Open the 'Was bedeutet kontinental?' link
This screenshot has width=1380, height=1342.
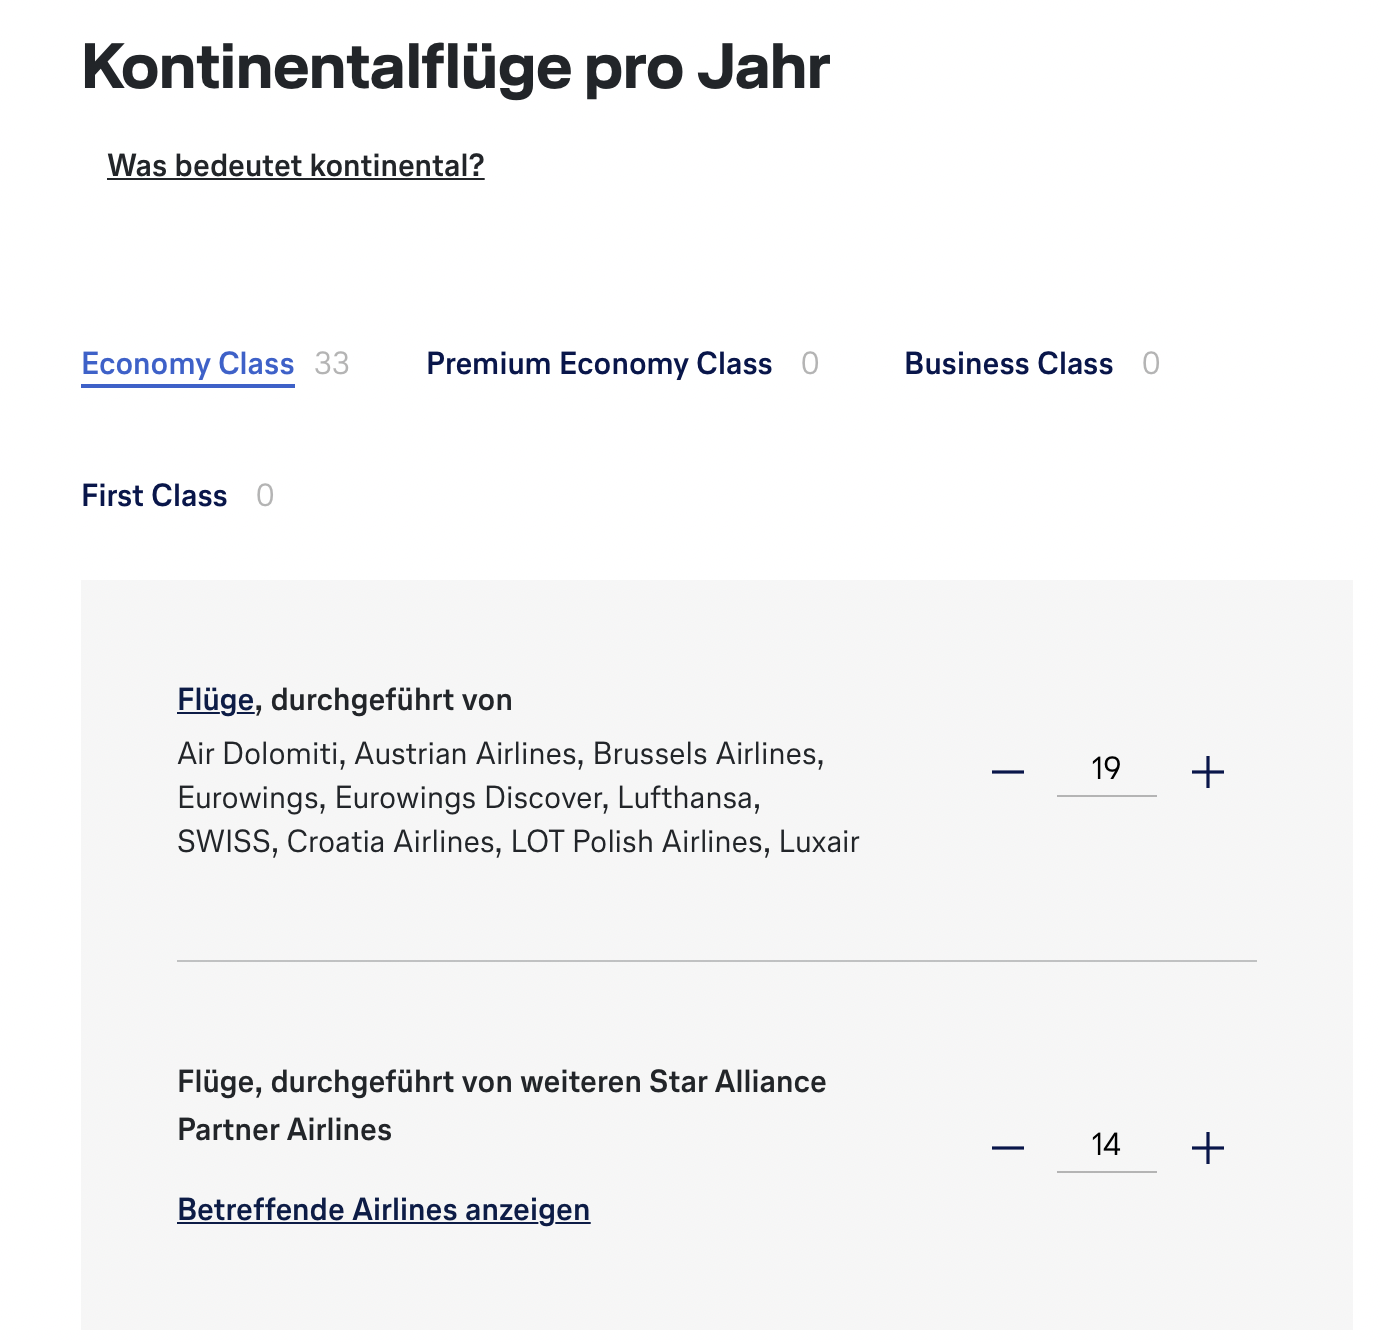pos(296,165)
